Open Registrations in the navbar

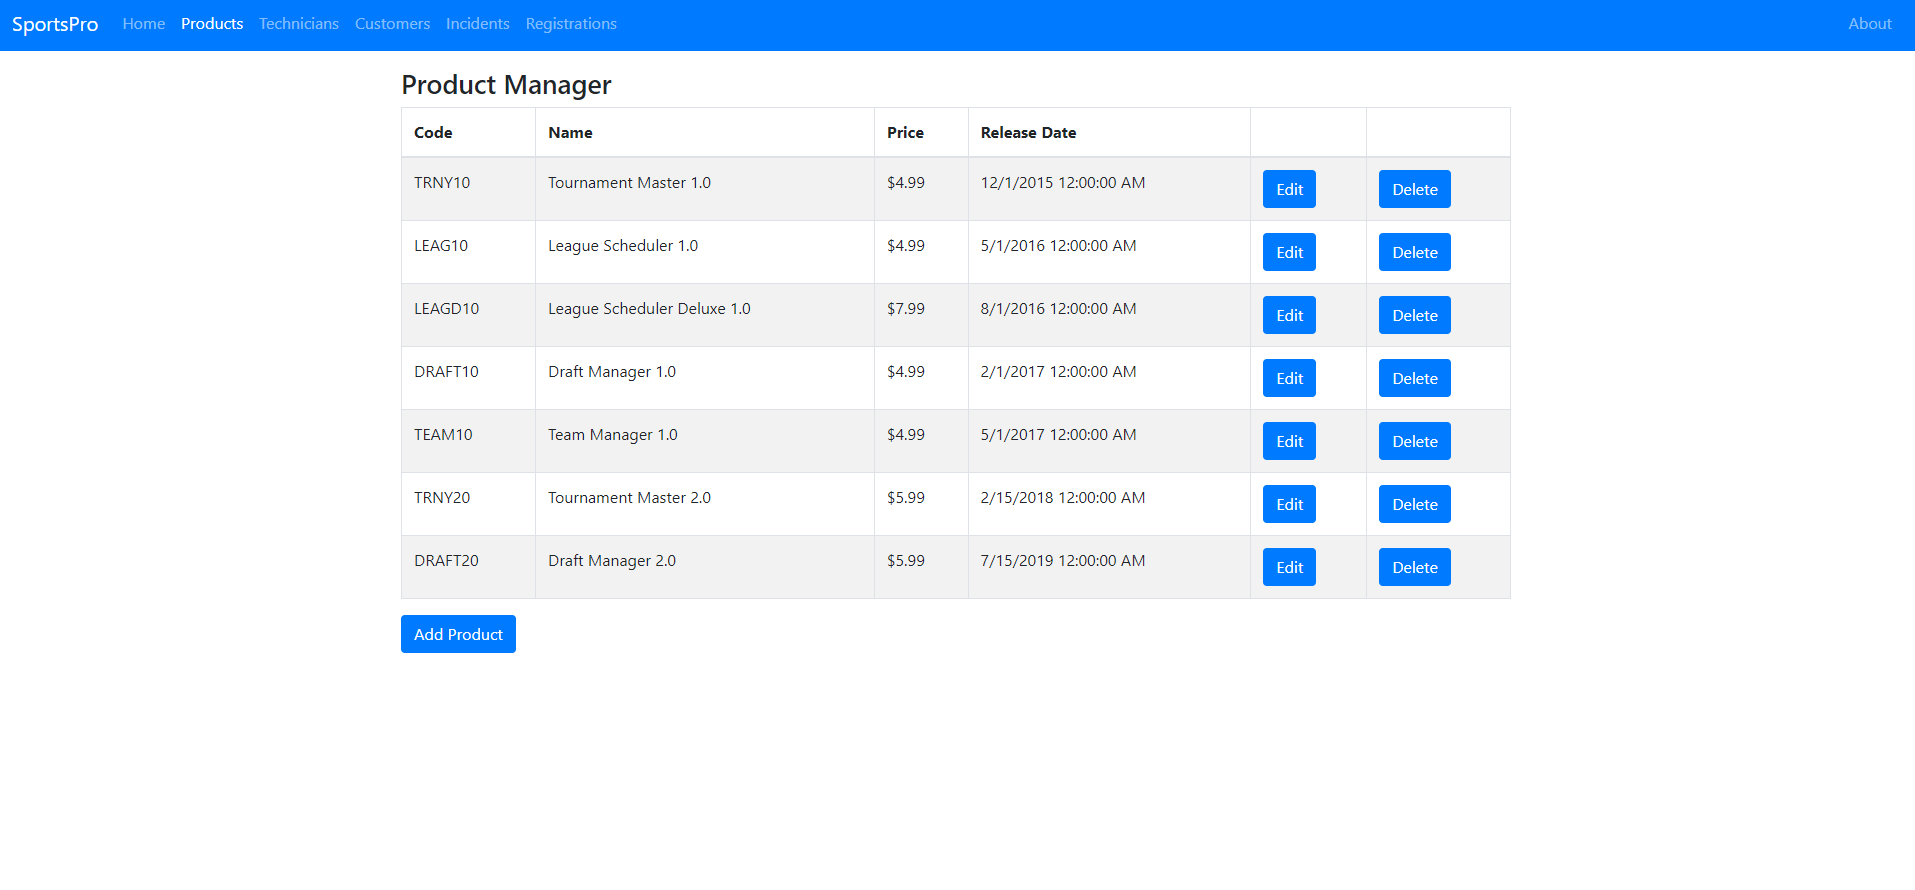coord(571,24)
